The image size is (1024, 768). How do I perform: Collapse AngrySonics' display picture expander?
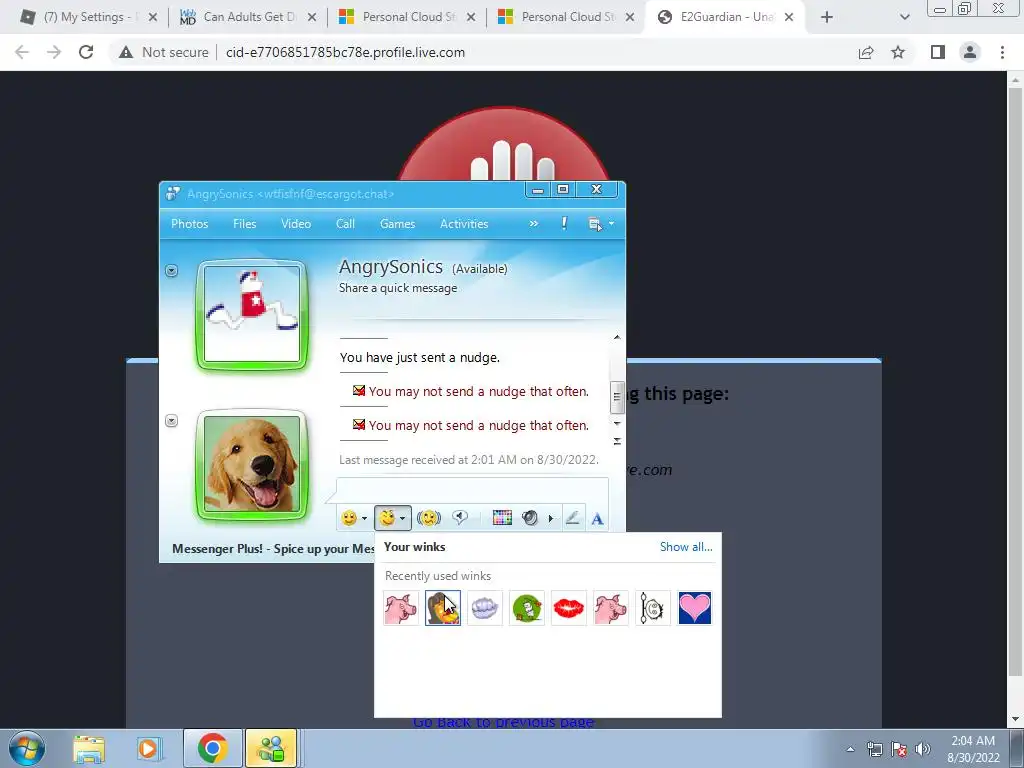click(x=172, y=270)
